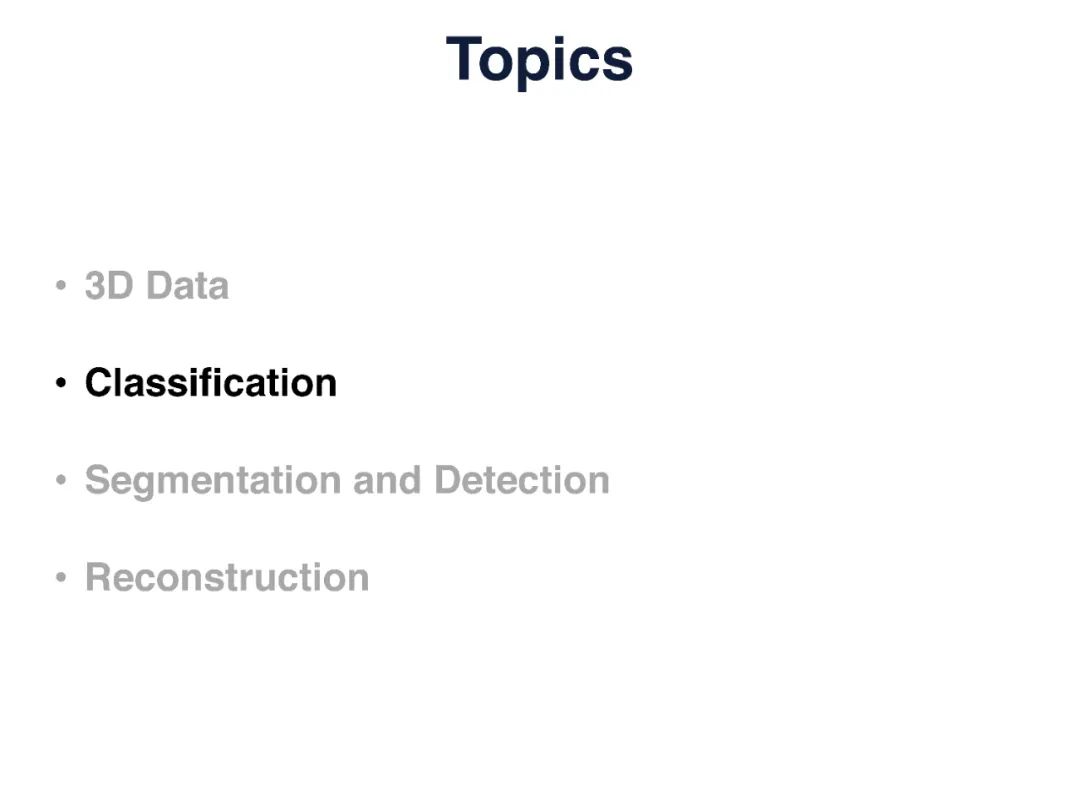This screenshot has height=810, width=1080.
Task: Click the highlighted Classification topic
Action: (211, 383)
